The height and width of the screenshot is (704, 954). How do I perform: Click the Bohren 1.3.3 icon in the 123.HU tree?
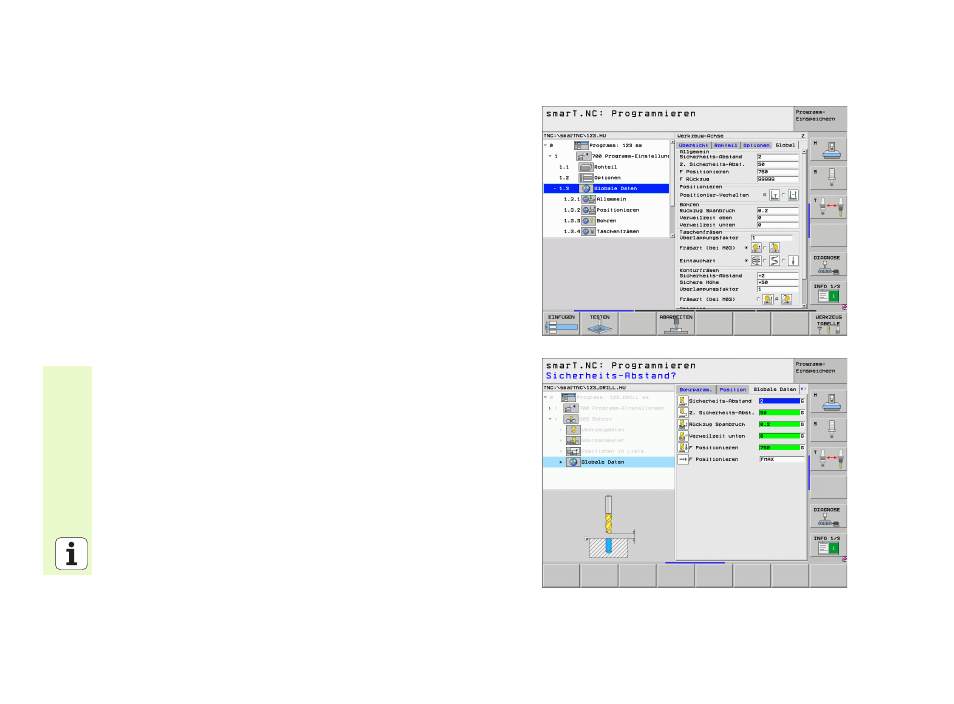pos(588,221)
